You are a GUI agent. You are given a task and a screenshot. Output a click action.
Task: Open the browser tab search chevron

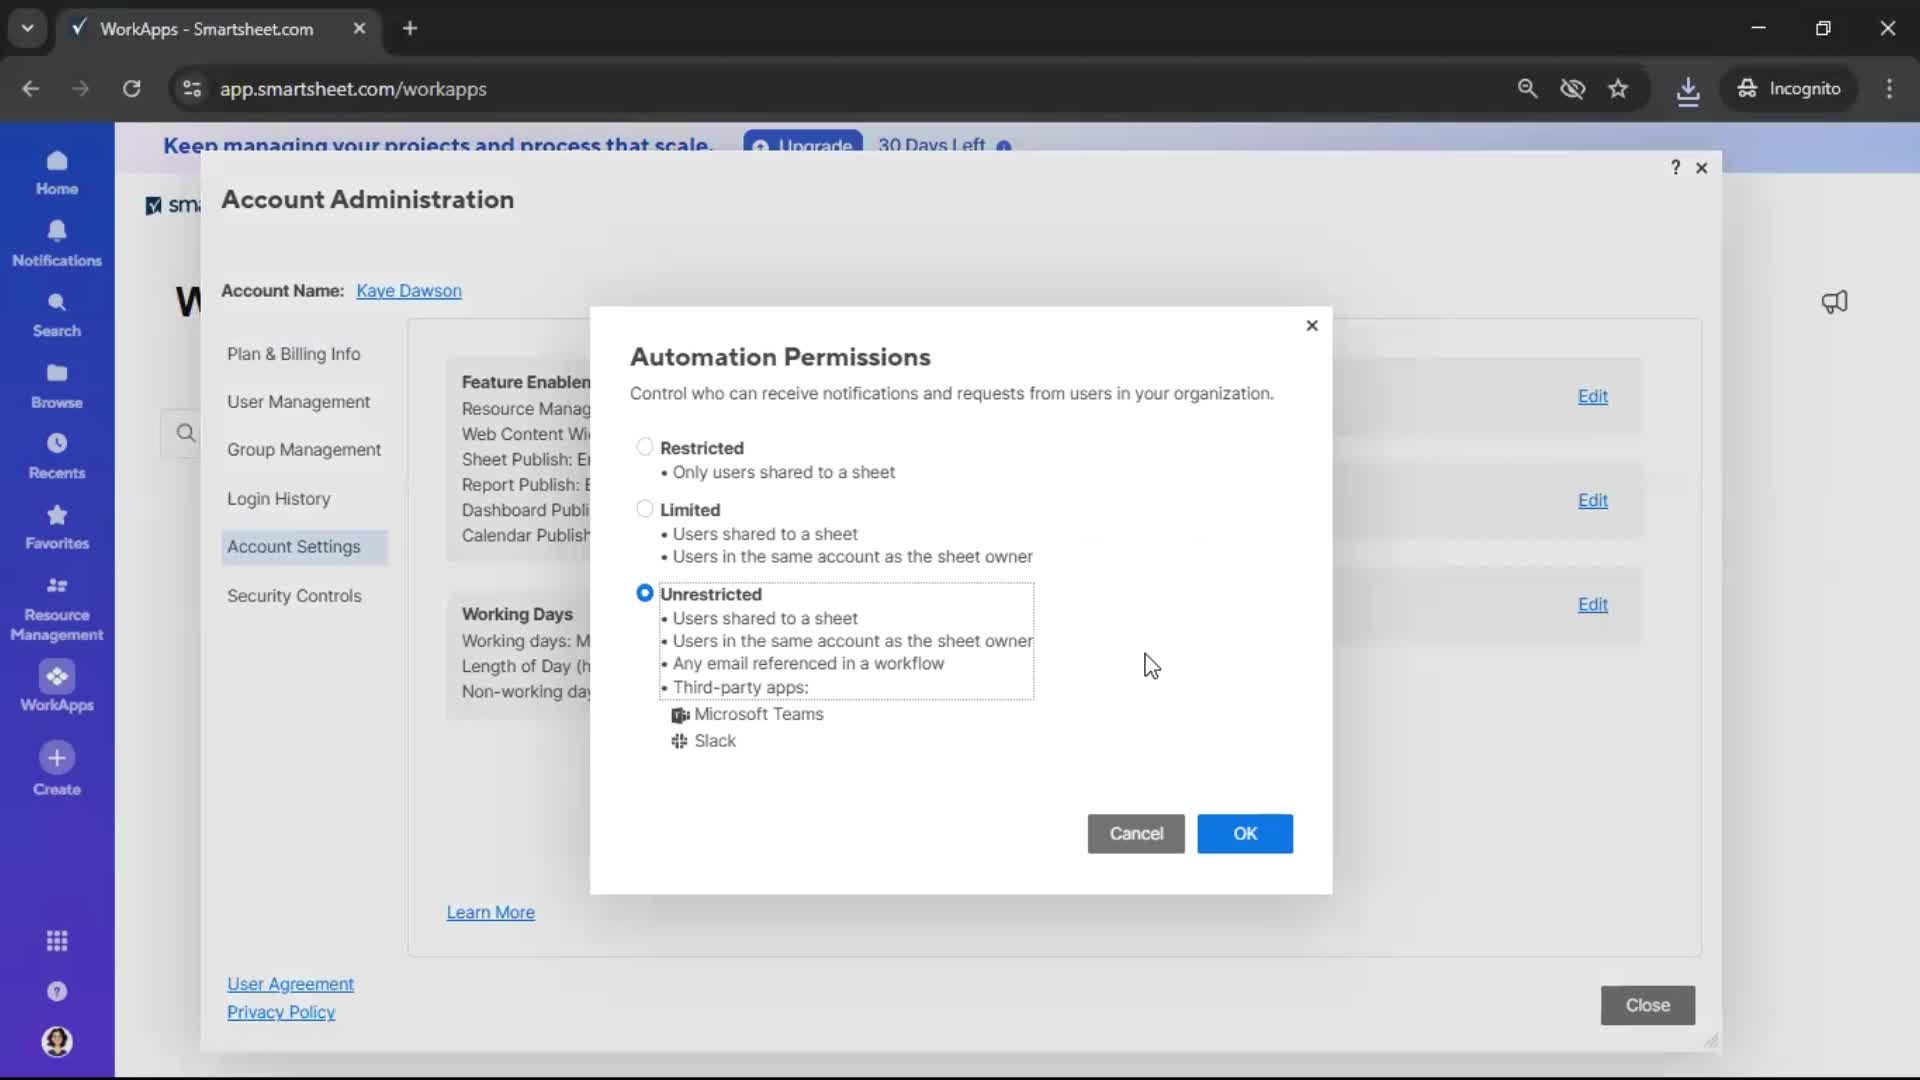(27, 28)
